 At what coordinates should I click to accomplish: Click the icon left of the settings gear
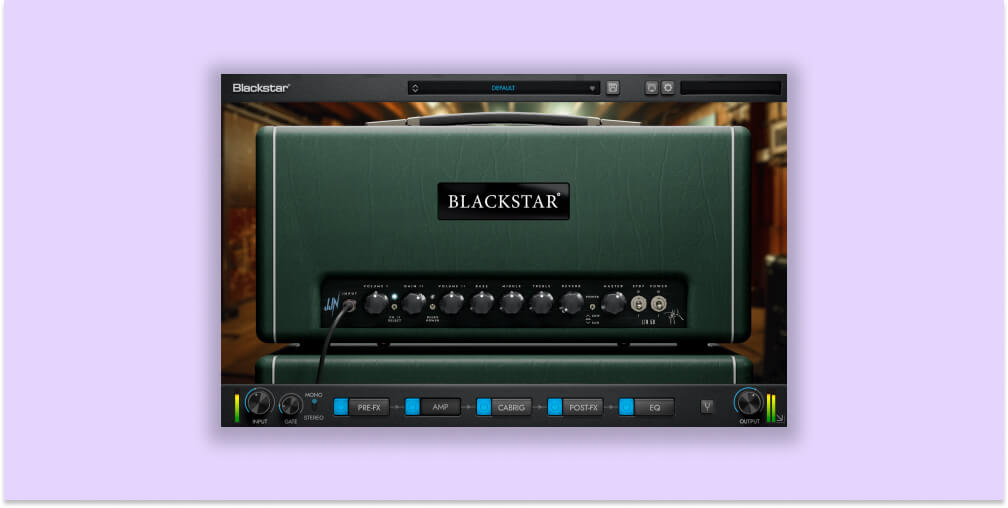[651, 88]
